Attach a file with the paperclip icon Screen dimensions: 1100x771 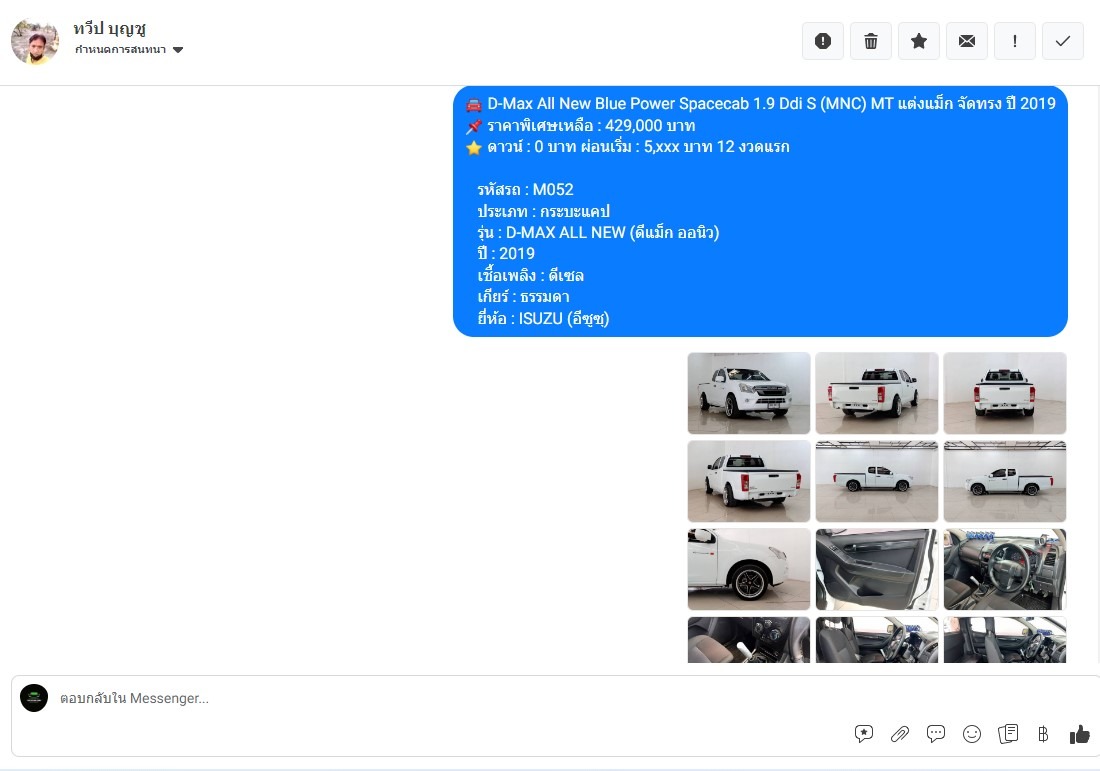pos(899,734)
